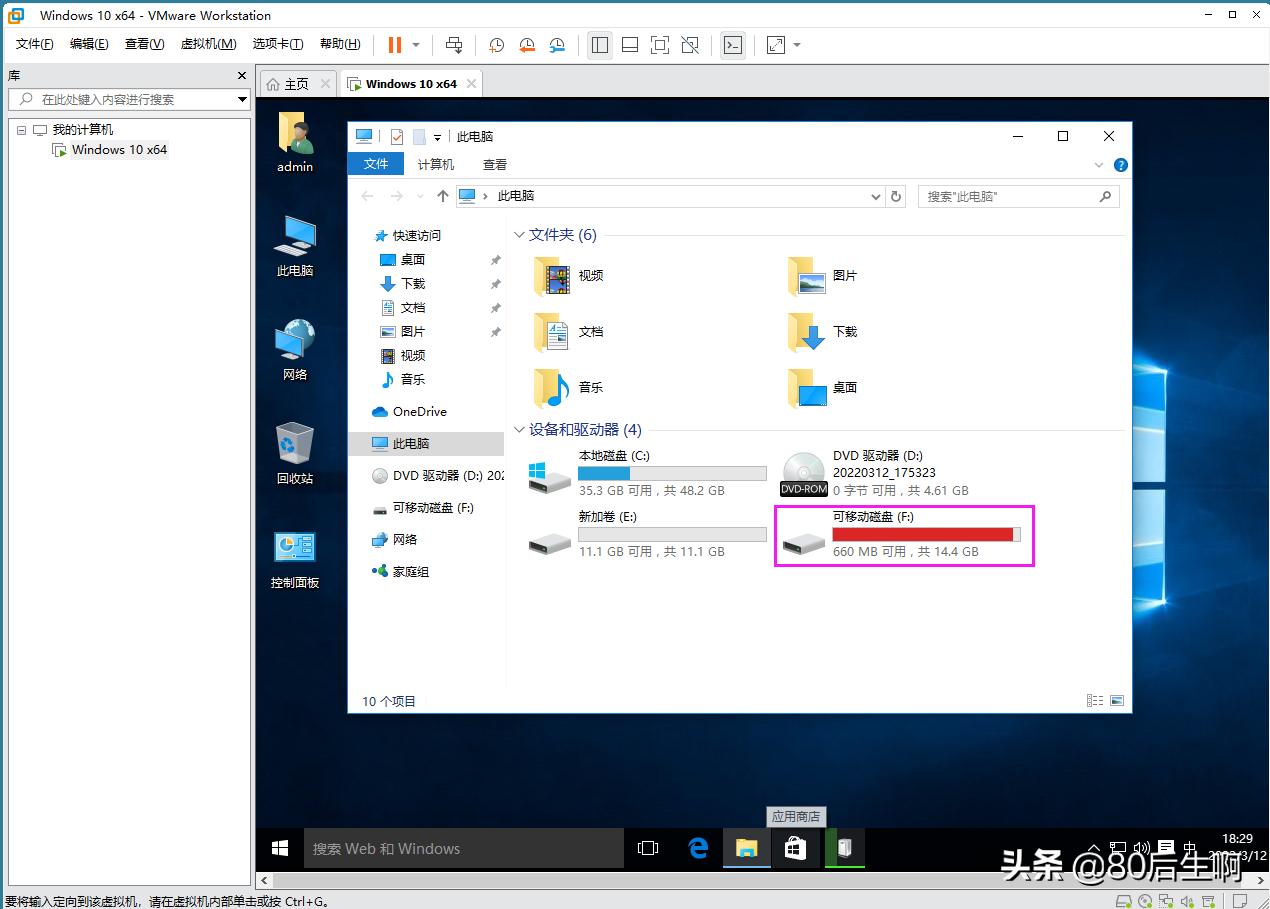Open 本地磁盘 (C:) drive
This screenshot has height=909, width=1270.
point(613,455)
